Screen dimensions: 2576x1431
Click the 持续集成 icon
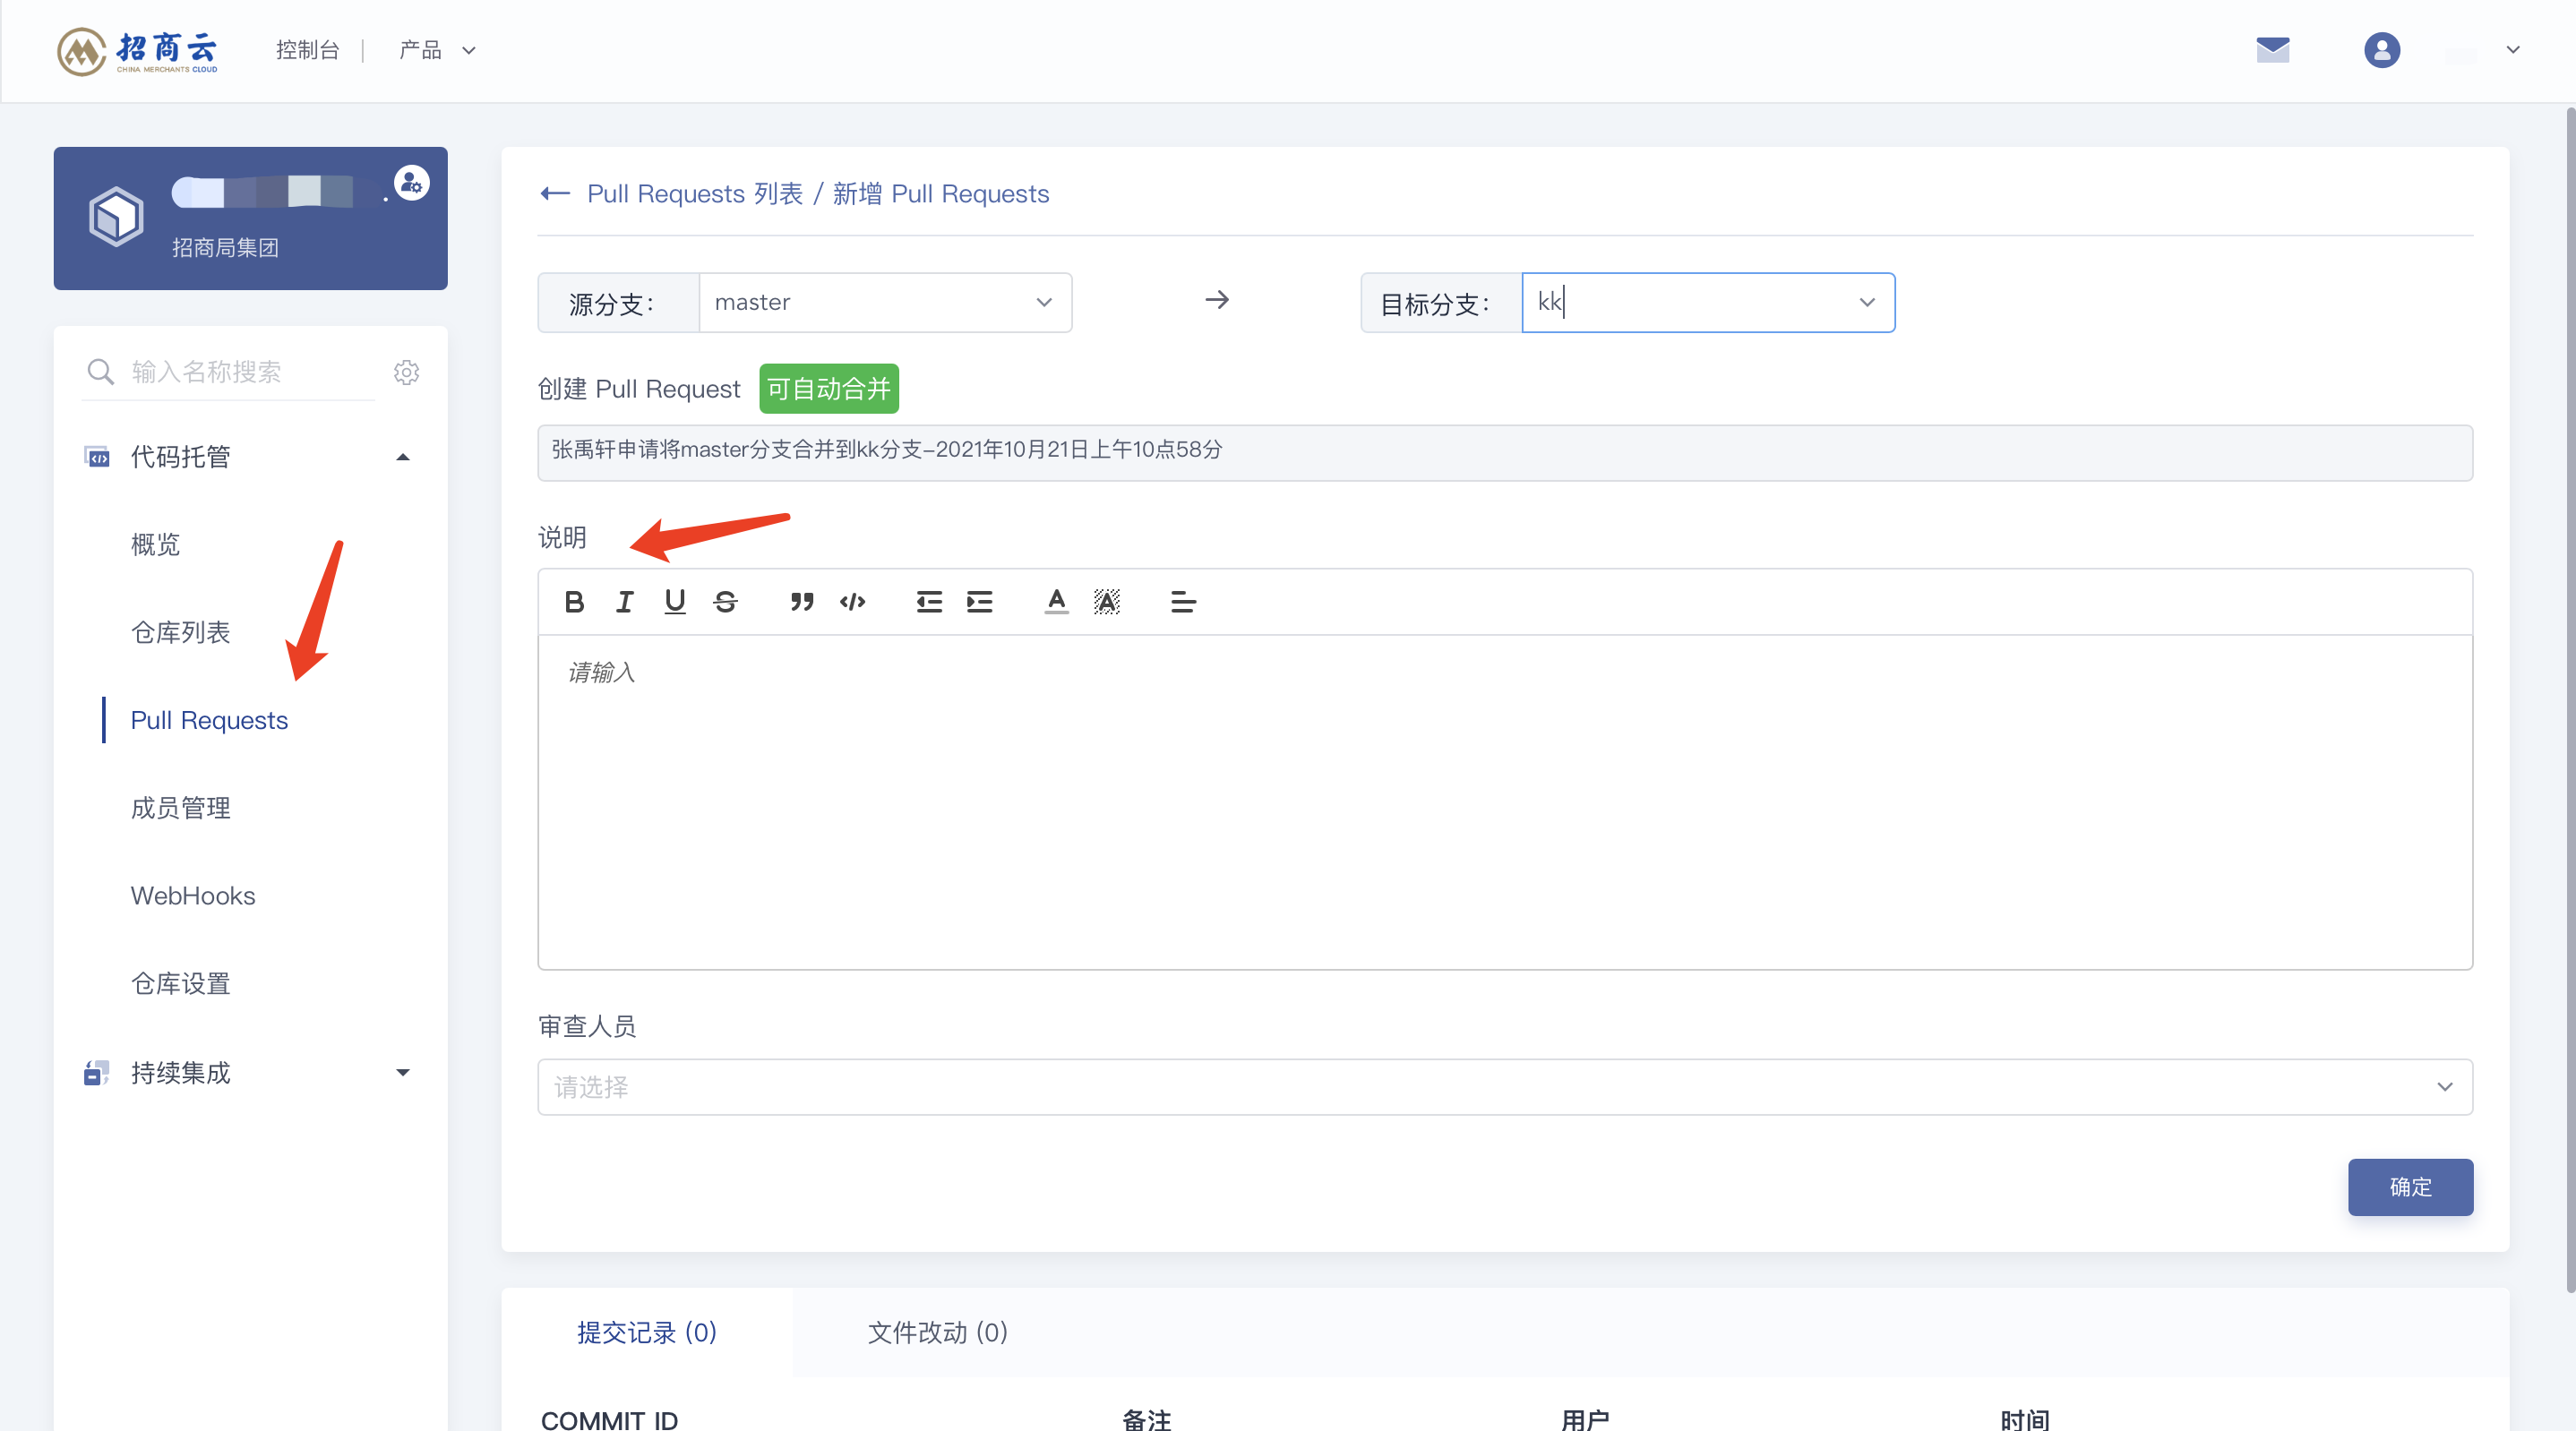pyautogui.click(x=96, y=1073)
